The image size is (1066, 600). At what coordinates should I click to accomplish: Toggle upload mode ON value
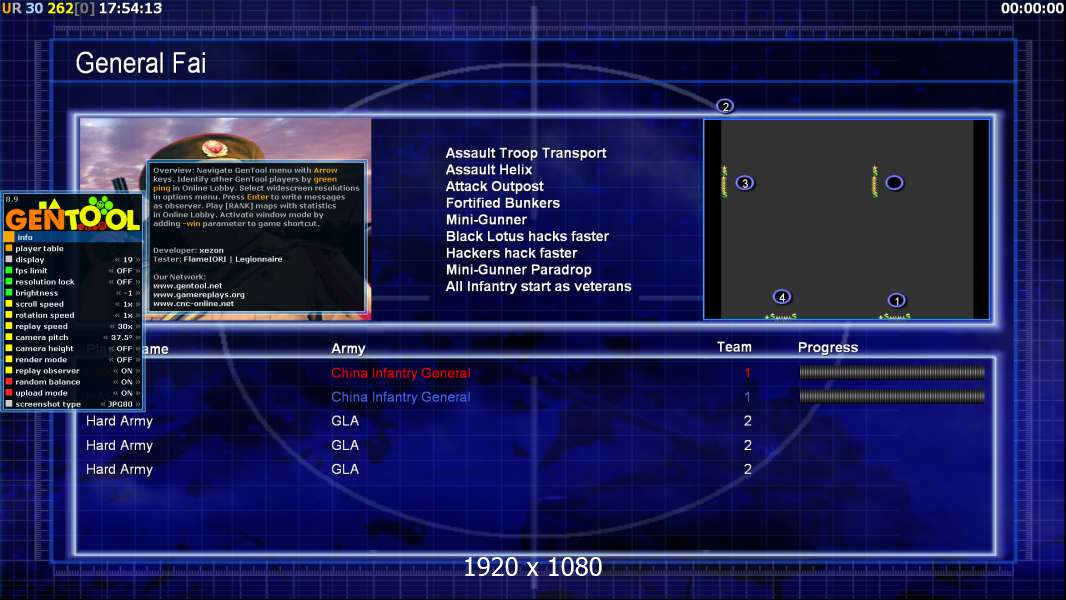[x=126, y=393]
